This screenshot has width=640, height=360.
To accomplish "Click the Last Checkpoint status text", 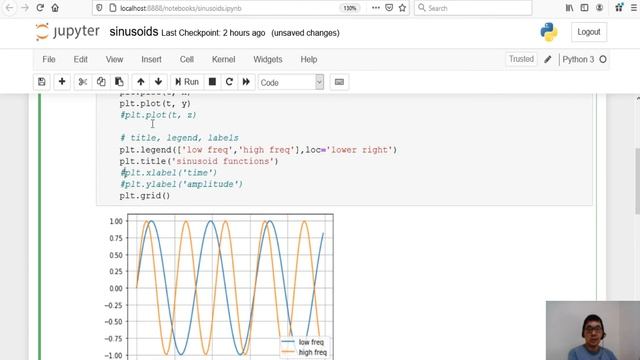I will pyautogui.click(x=213, y=33).
